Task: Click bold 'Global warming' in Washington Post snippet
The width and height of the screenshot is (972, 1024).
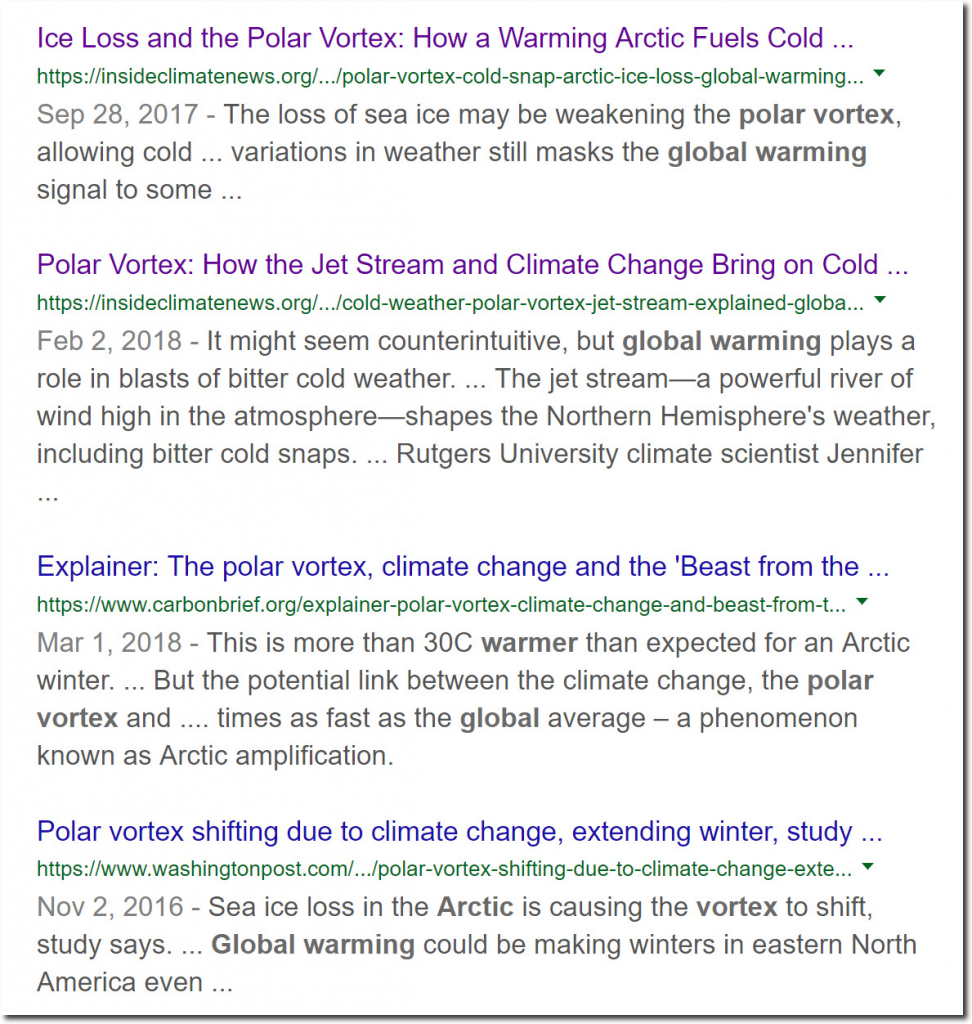Action: coord(313,945)
